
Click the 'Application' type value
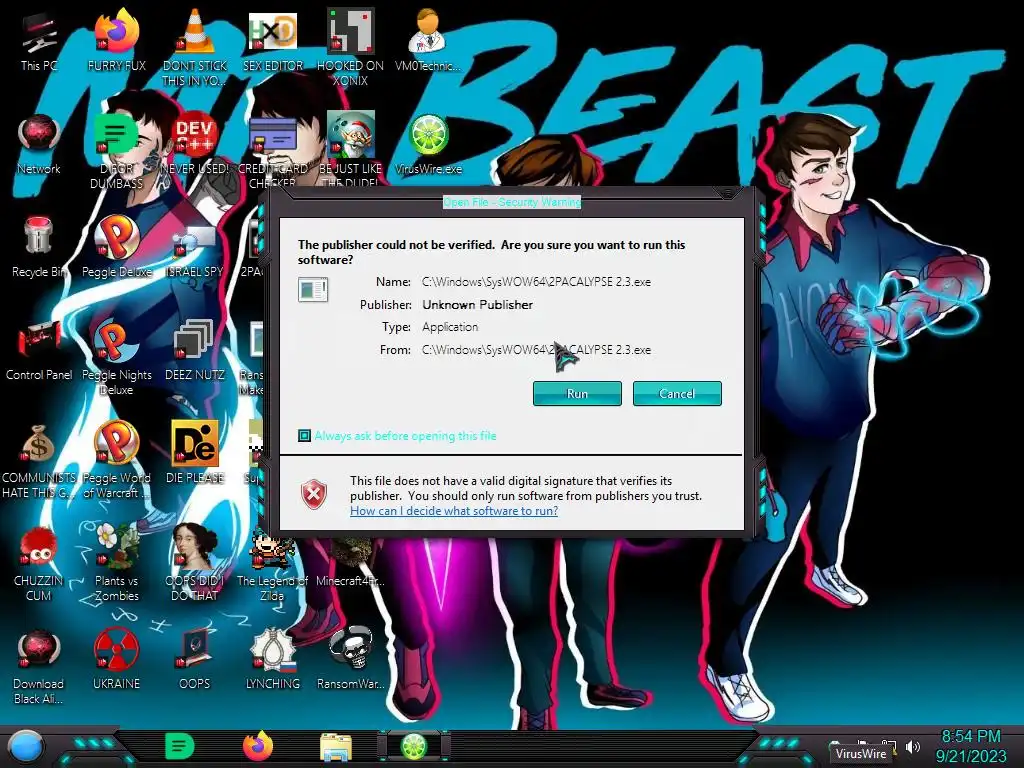click(450, 327)
